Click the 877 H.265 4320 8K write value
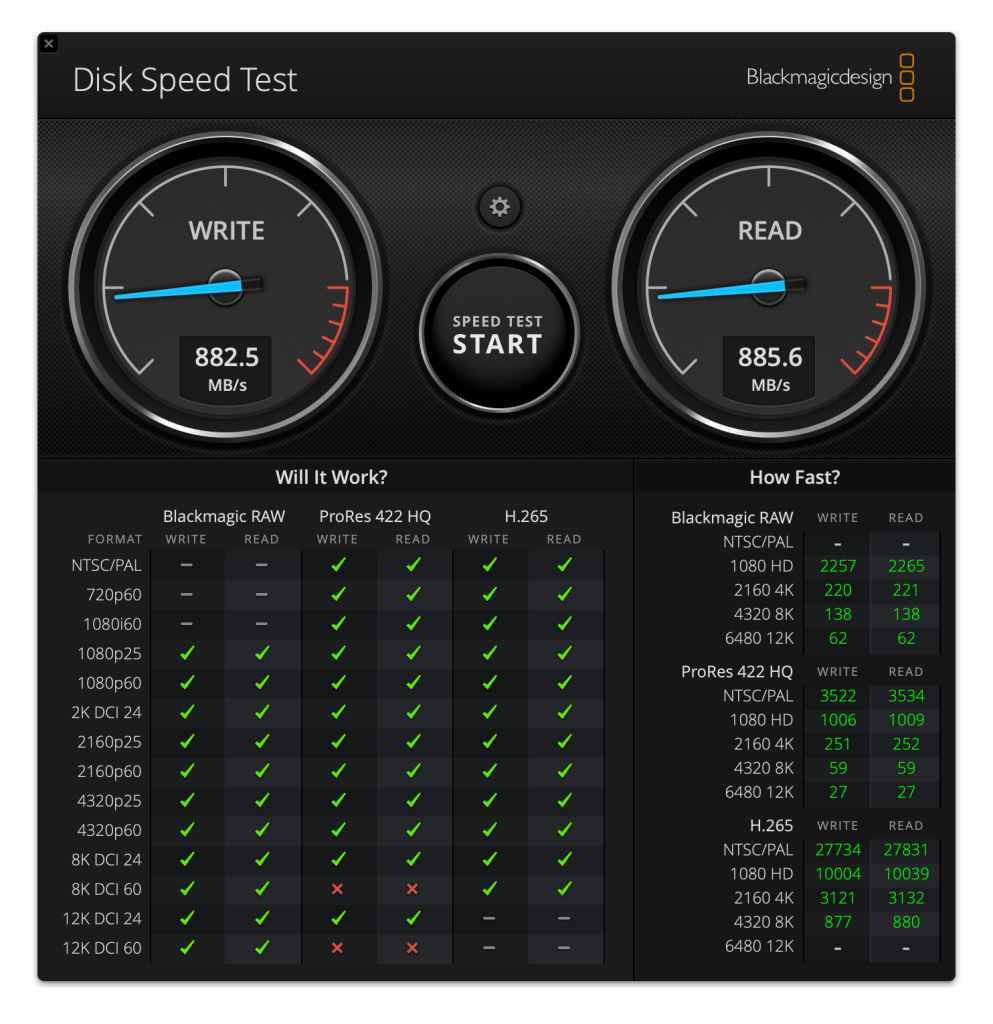993x1024 pixels. point(838,923)
